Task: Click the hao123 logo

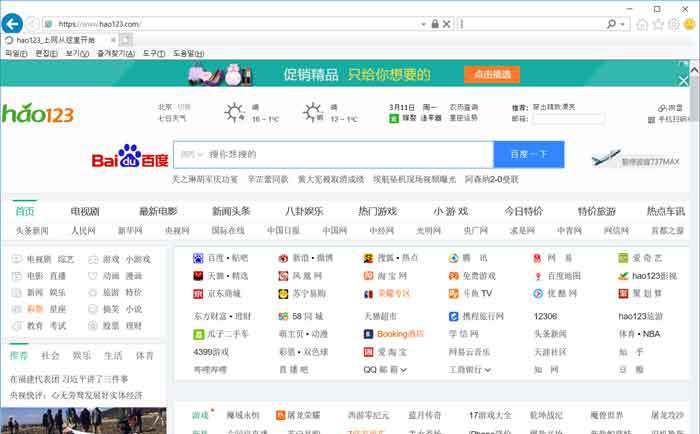Action: 38,113
